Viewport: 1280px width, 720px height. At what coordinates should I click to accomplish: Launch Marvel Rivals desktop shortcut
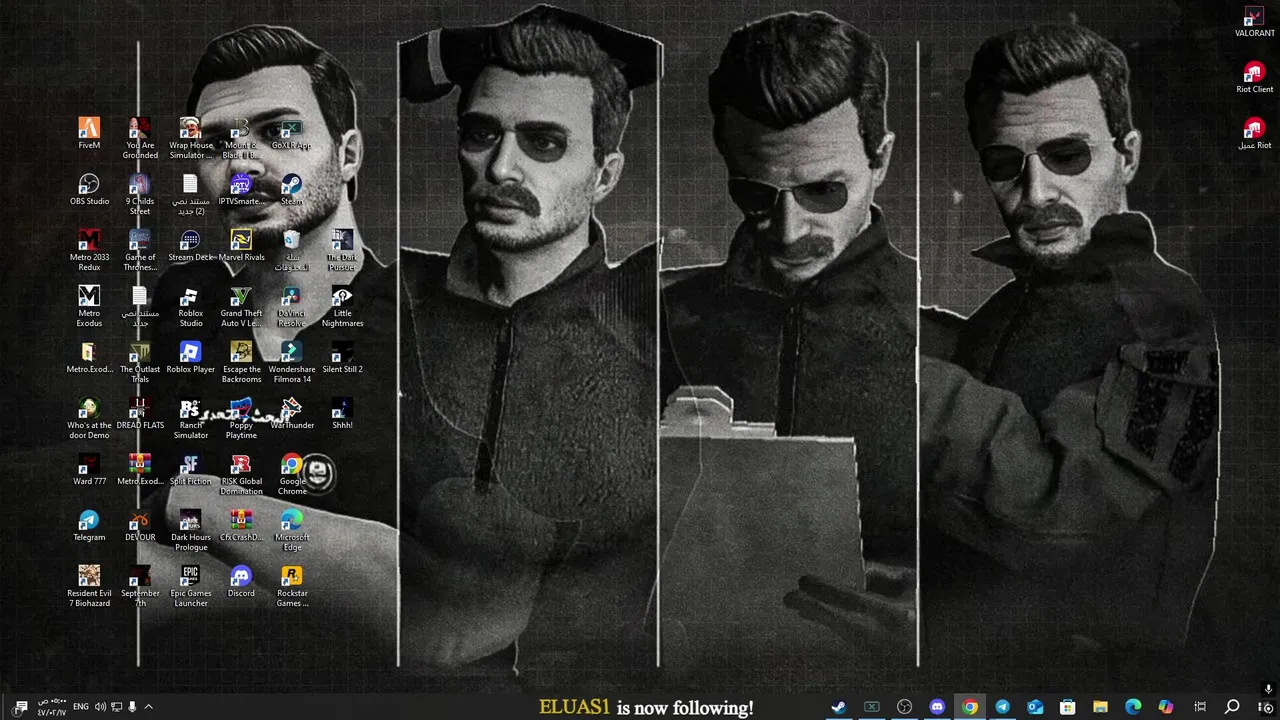(x=241, y=246)
